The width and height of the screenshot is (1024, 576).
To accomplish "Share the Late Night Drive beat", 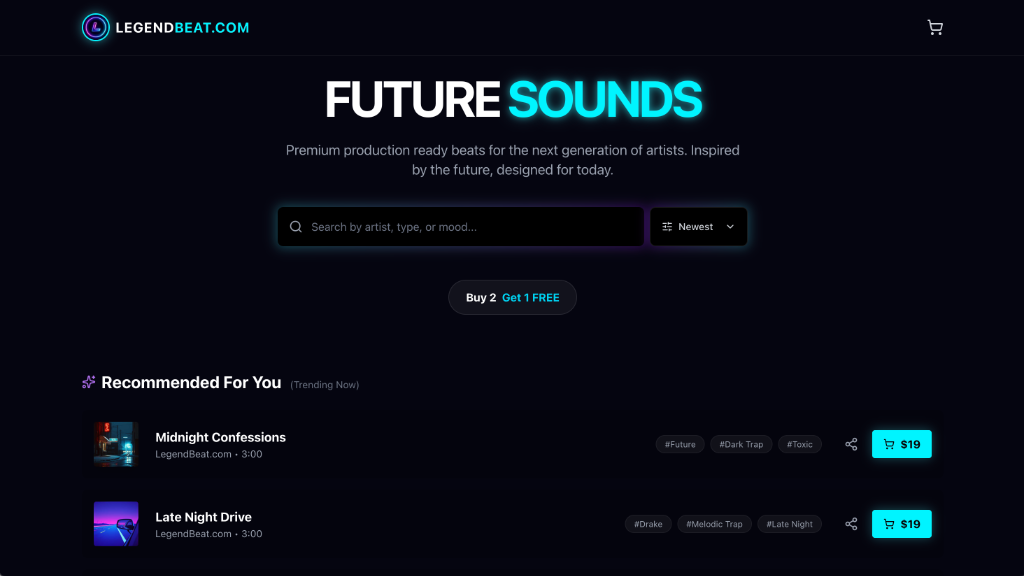I will click(851, 523).
